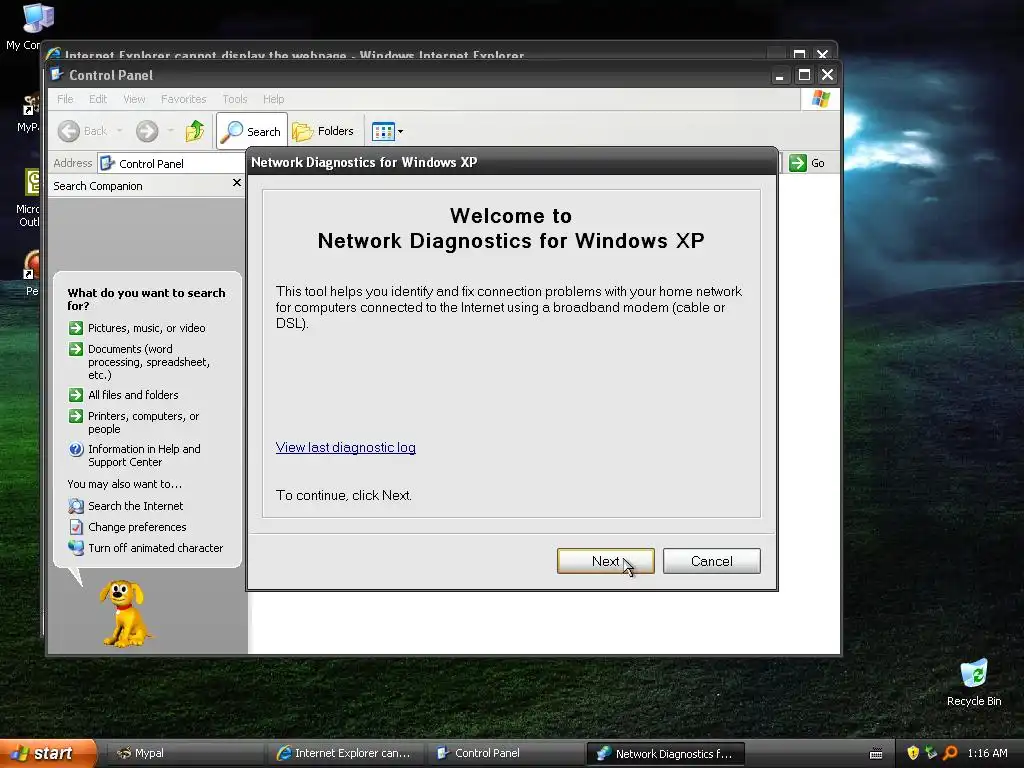Click the magnifier search tray icon
The image size is (1024, 768).
click(x=950, y=753)
